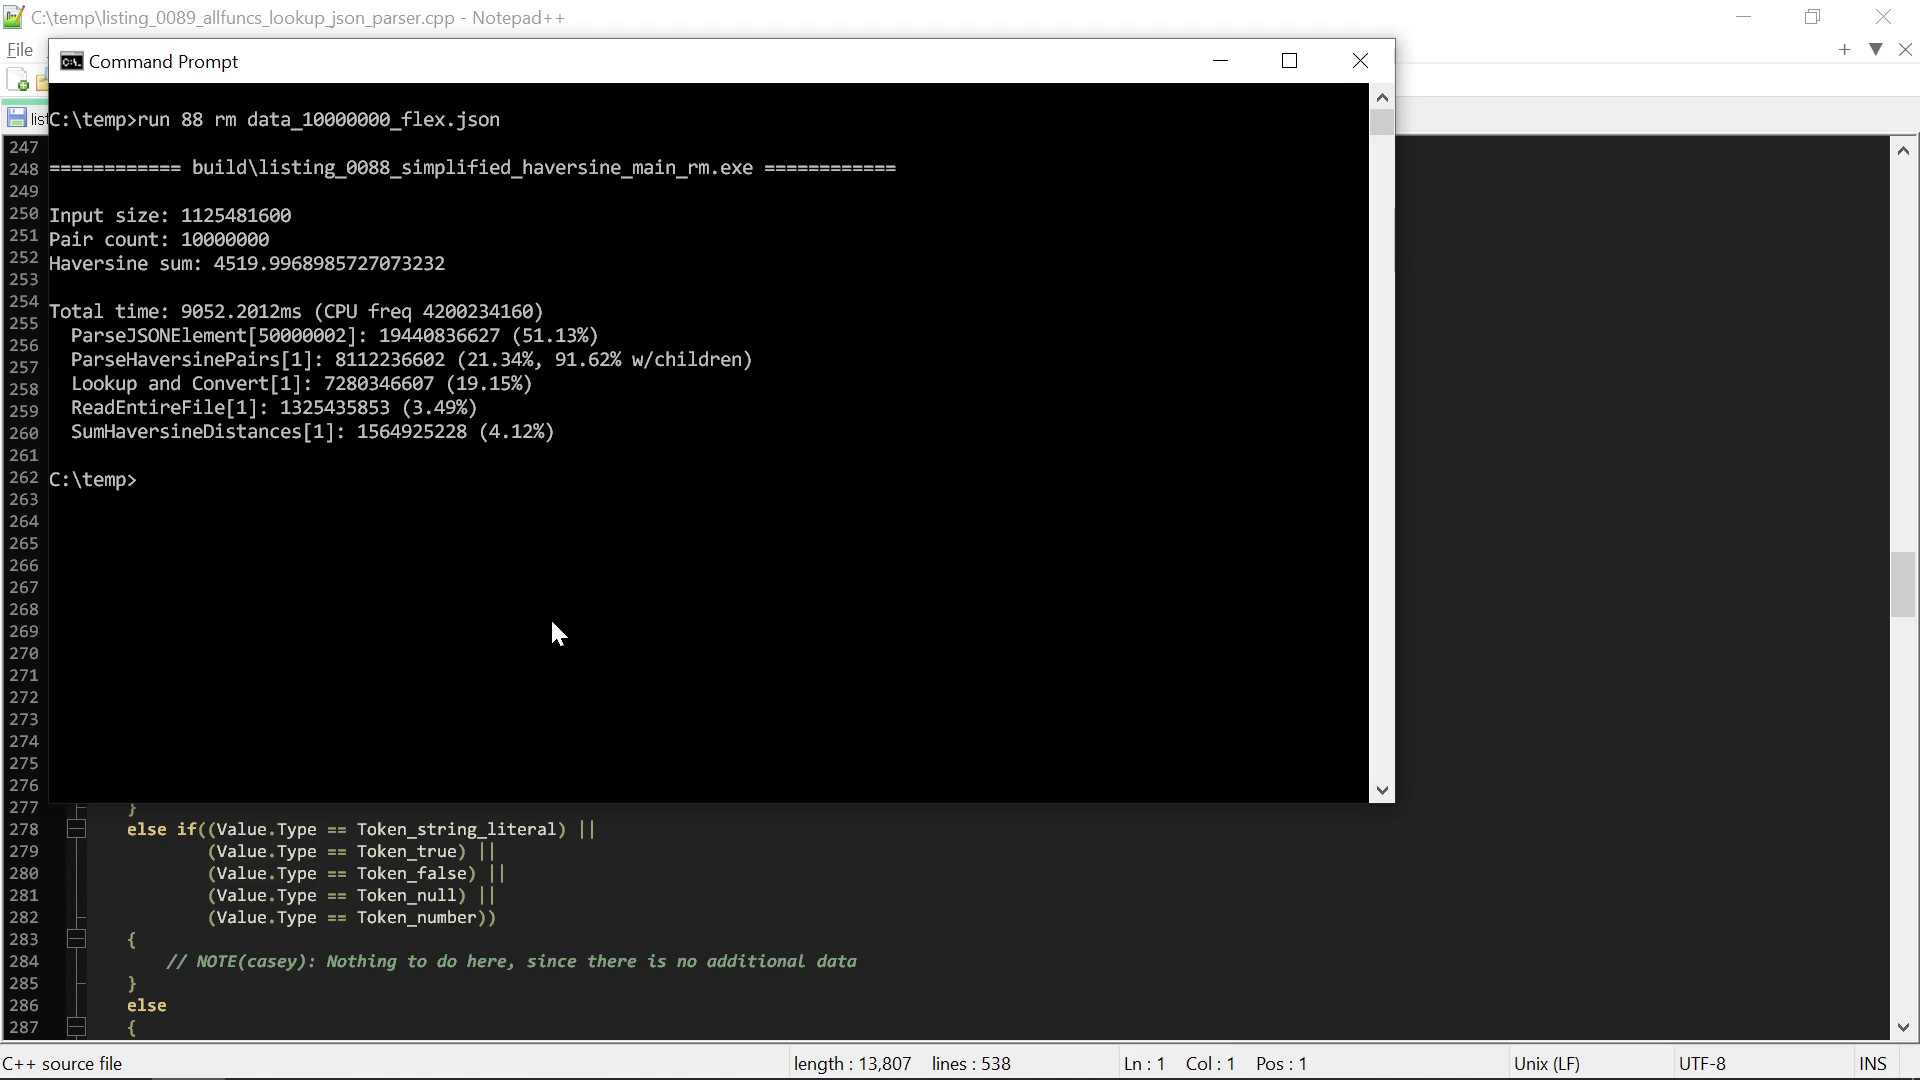Viewport: 1920px width, 1080px height.
Task: Toggle the INS overtype mode indicator
Action: (1872, 1063)
